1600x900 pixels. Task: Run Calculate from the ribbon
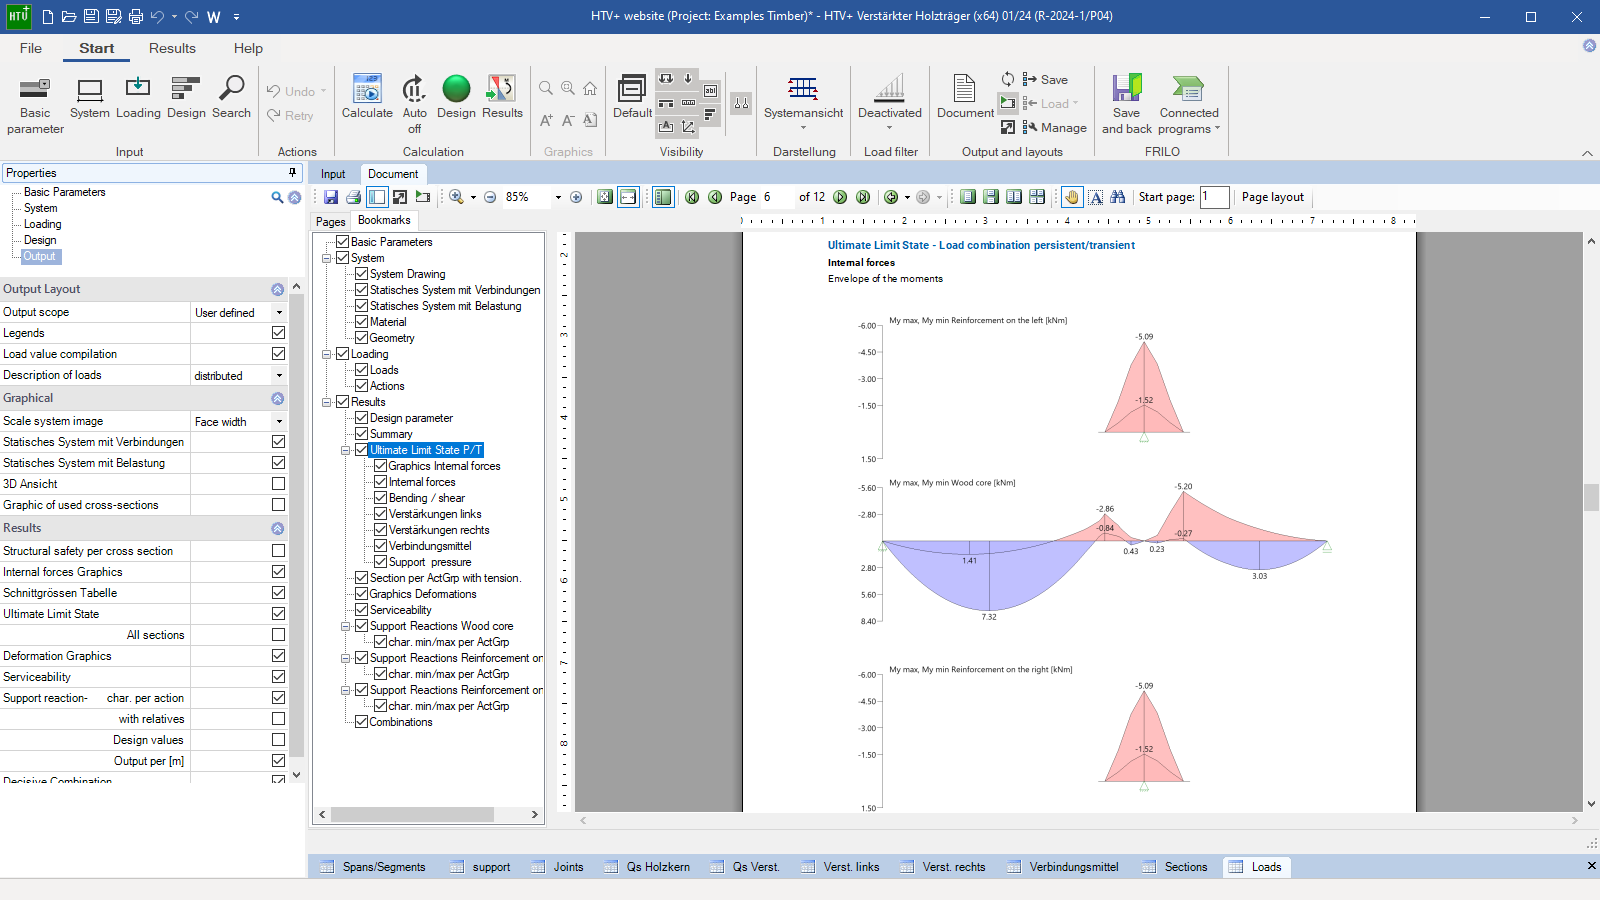(367, 98)
